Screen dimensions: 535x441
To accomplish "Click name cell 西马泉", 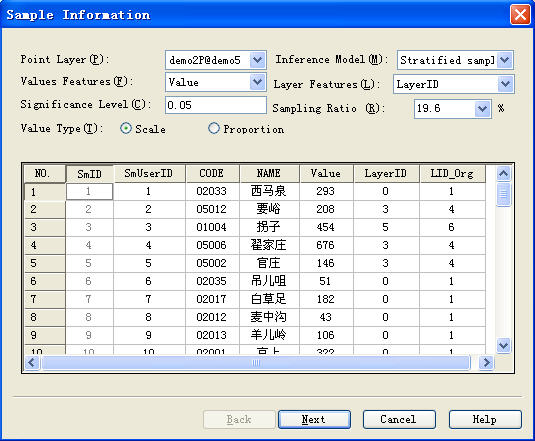I will (269, 191).
